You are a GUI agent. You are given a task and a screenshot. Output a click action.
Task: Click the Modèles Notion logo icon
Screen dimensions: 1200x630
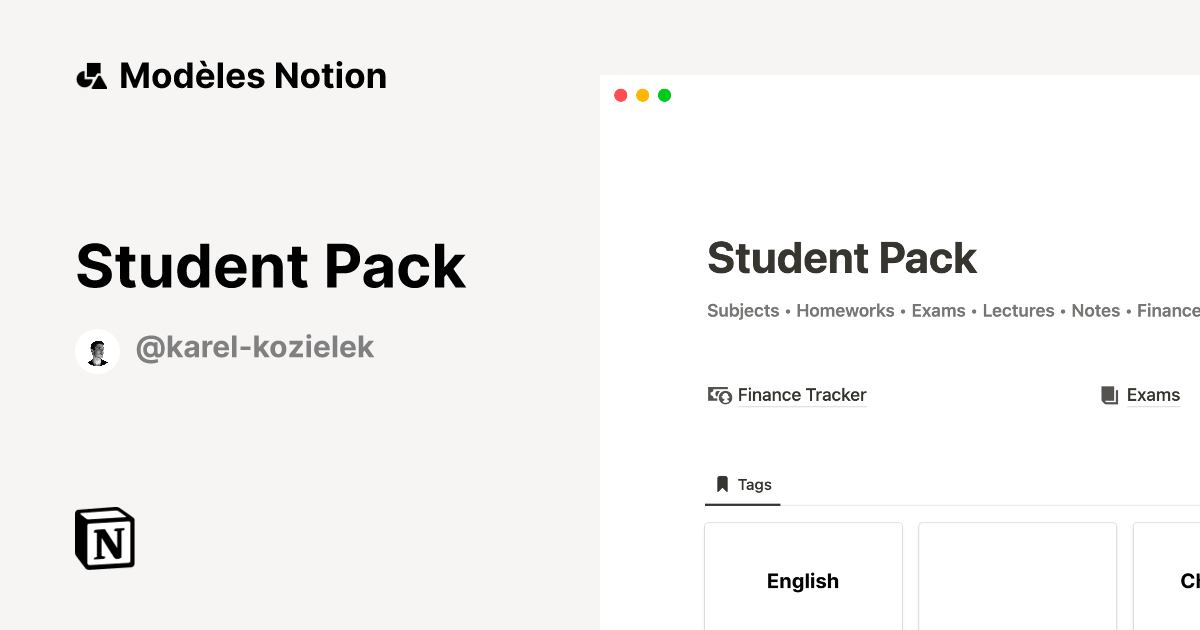pyautogui.click(x=92, y=75)
